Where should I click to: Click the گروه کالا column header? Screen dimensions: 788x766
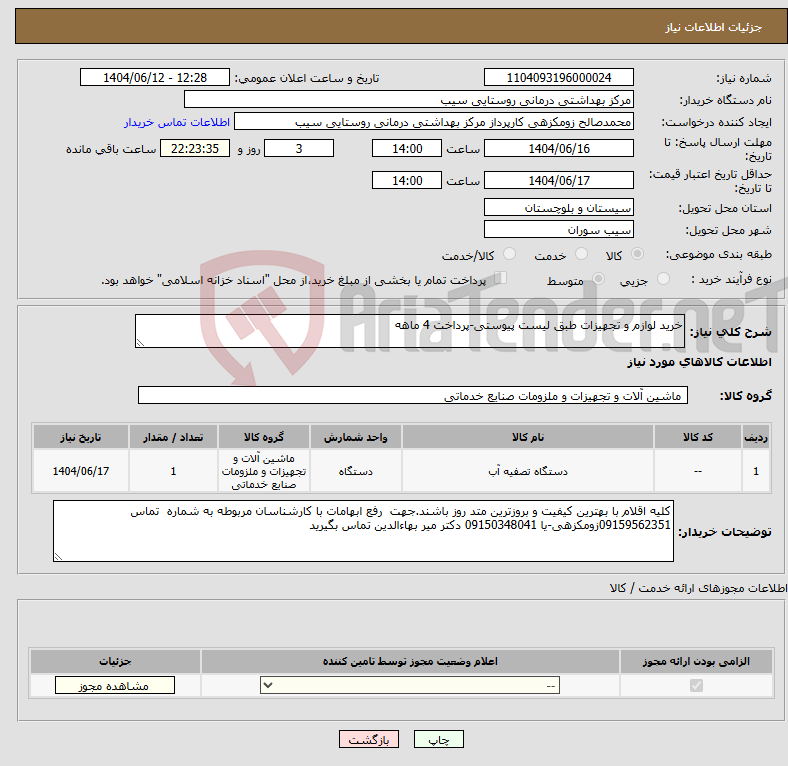[x=264, y=437]
